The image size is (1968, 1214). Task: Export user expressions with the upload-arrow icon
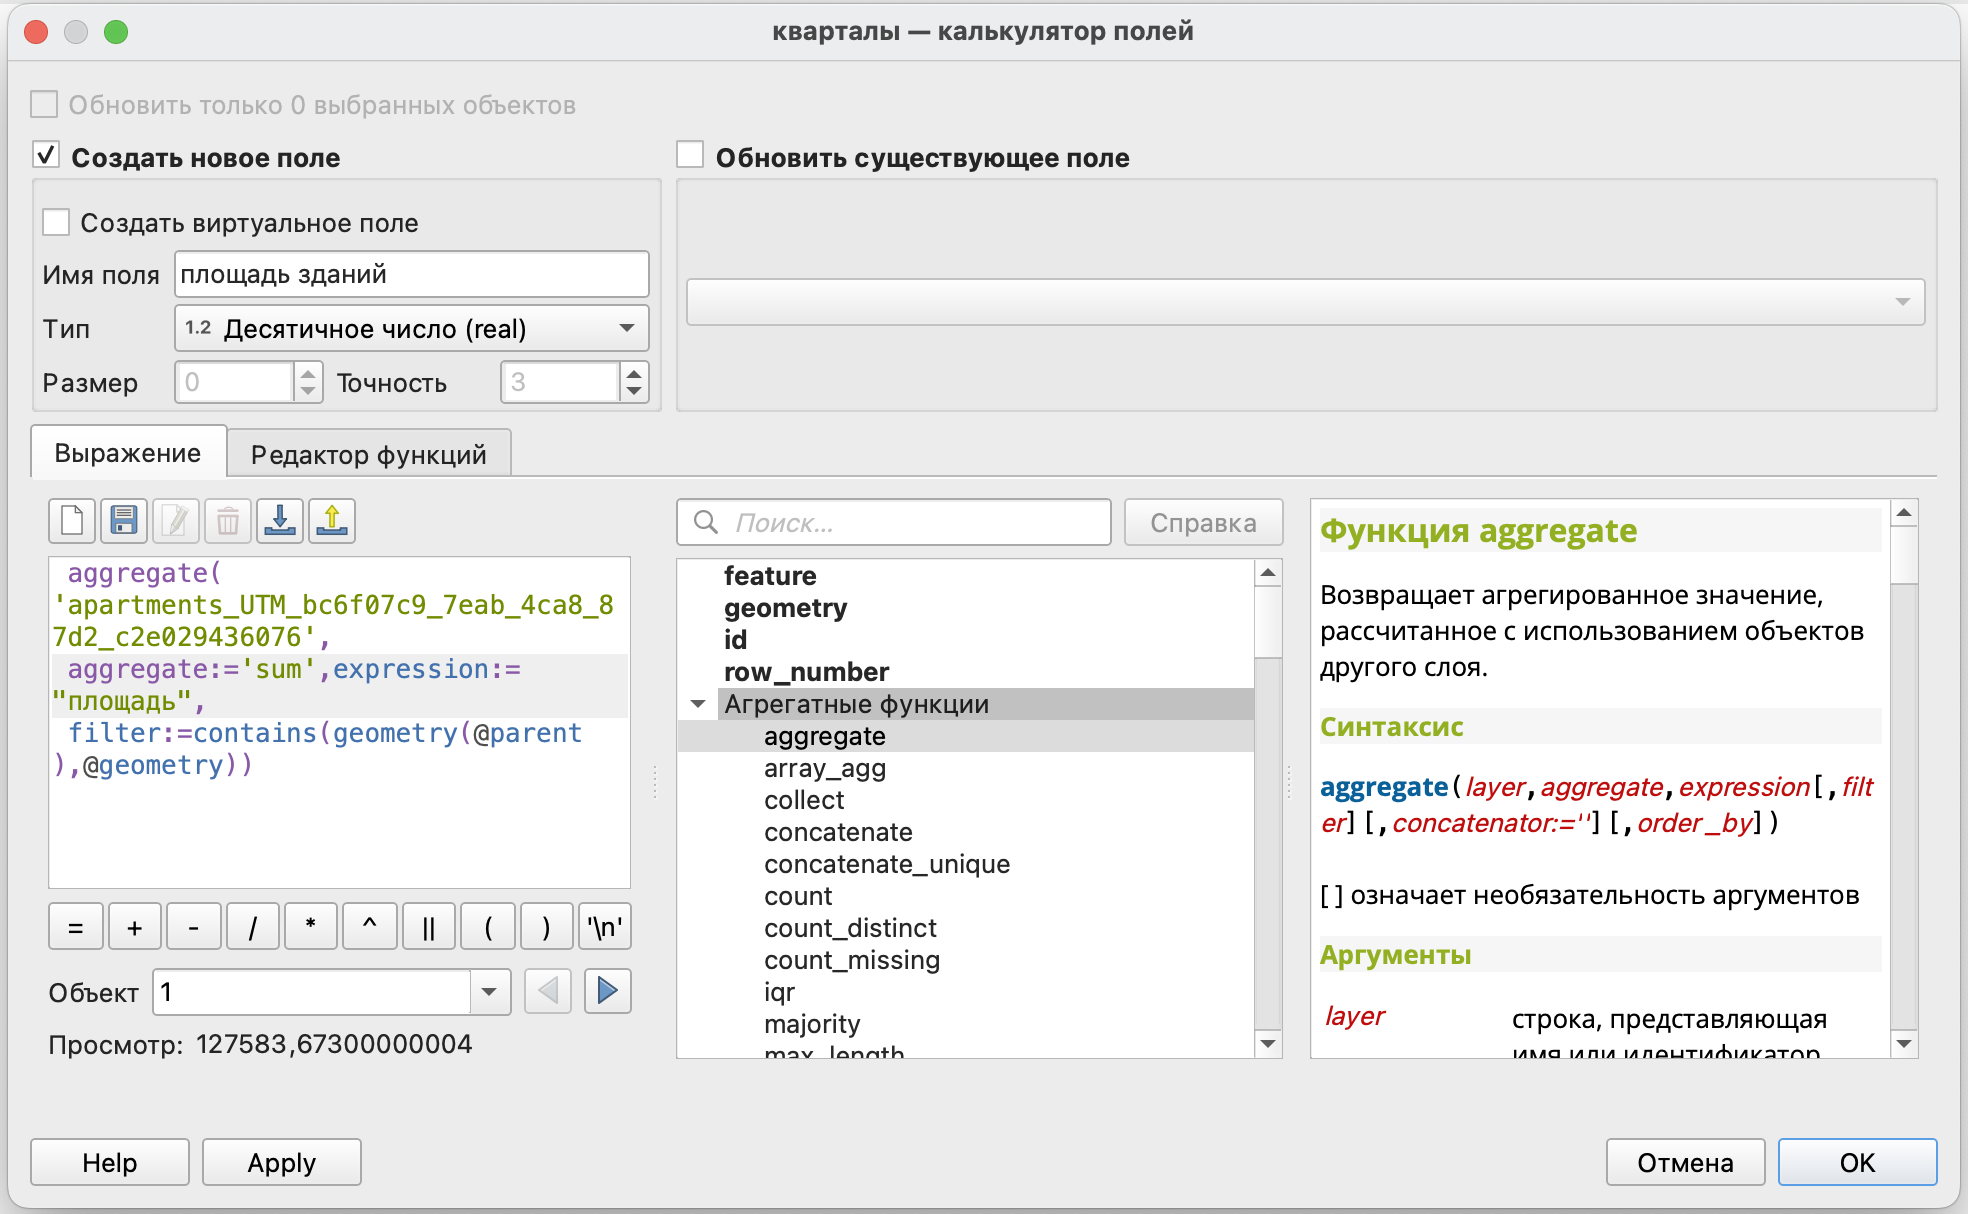pos(332,521)
